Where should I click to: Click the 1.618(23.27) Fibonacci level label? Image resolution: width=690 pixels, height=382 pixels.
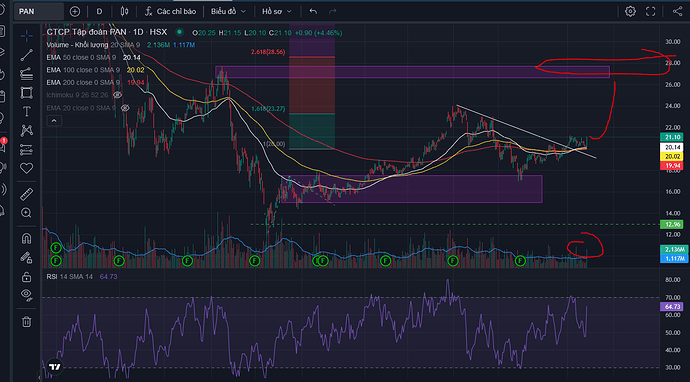tap(268, 109)
